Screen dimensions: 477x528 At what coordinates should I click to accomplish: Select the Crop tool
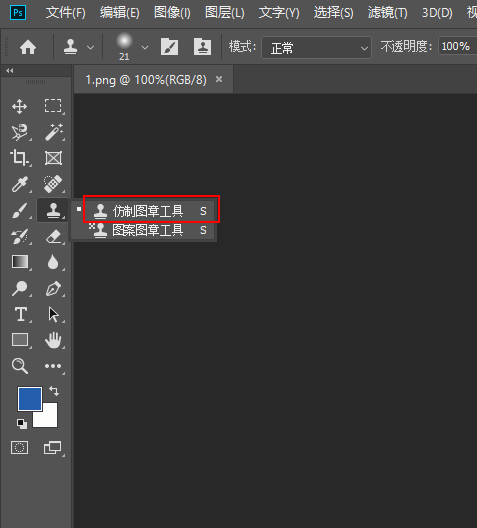tap(20, 158)
